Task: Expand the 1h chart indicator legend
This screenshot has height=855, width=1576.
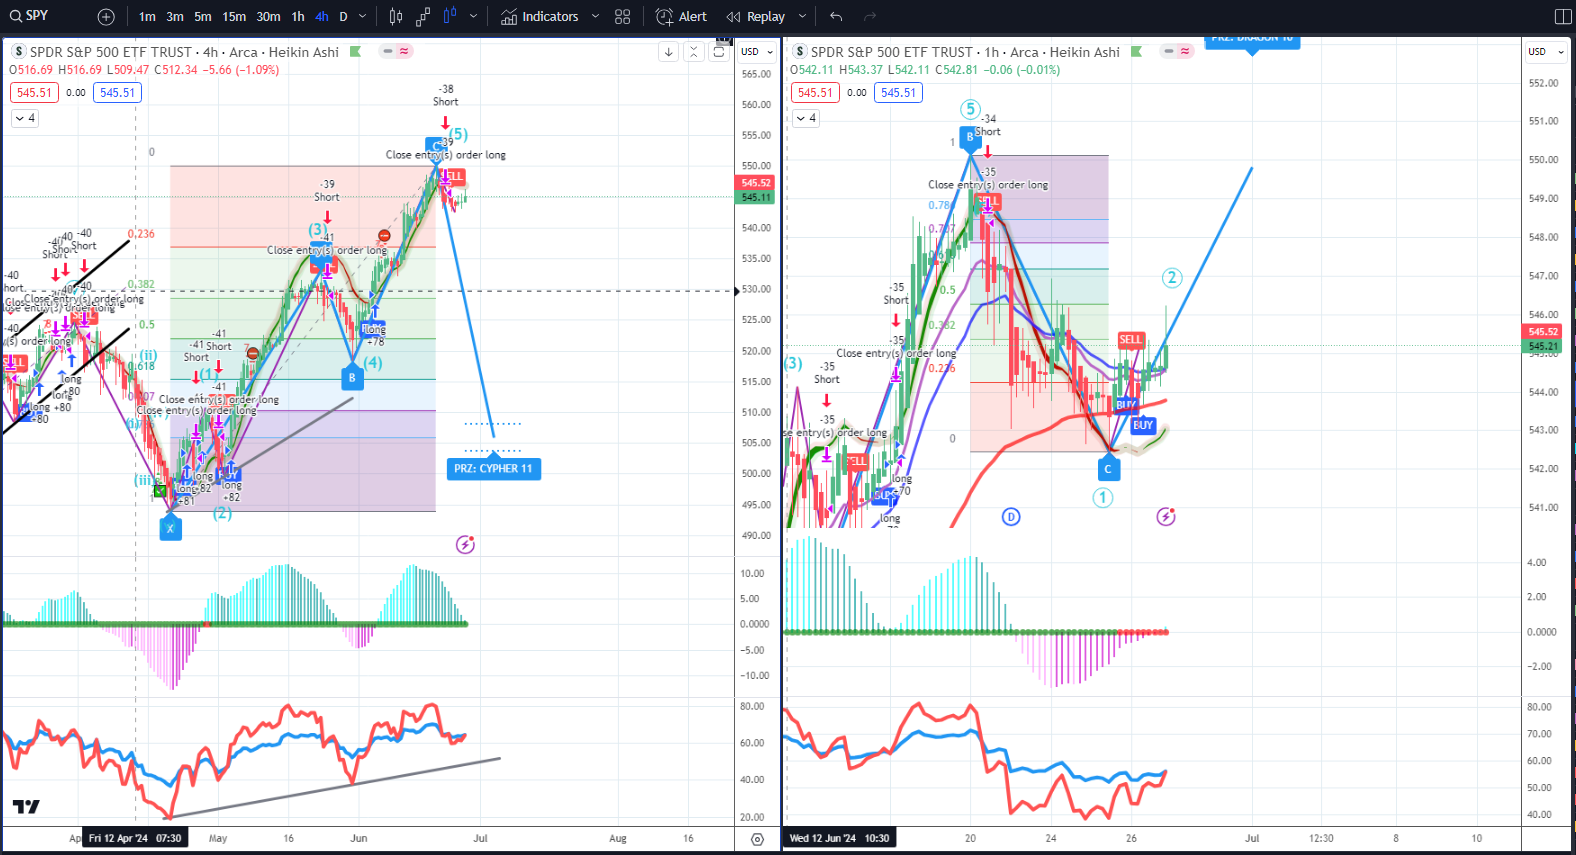Action: (806, 118)
